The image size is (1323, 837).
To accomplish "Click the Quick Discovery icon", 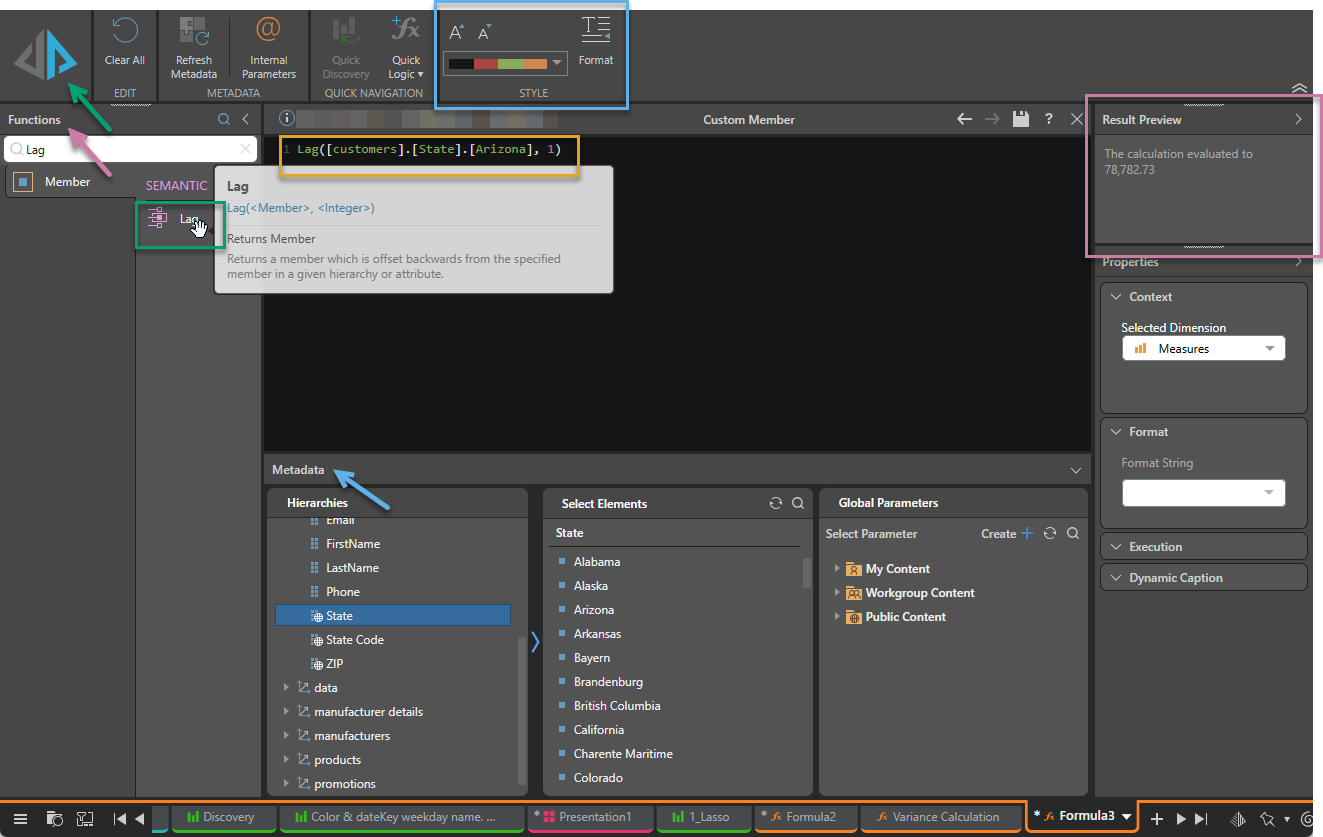I will pos(346,29).
